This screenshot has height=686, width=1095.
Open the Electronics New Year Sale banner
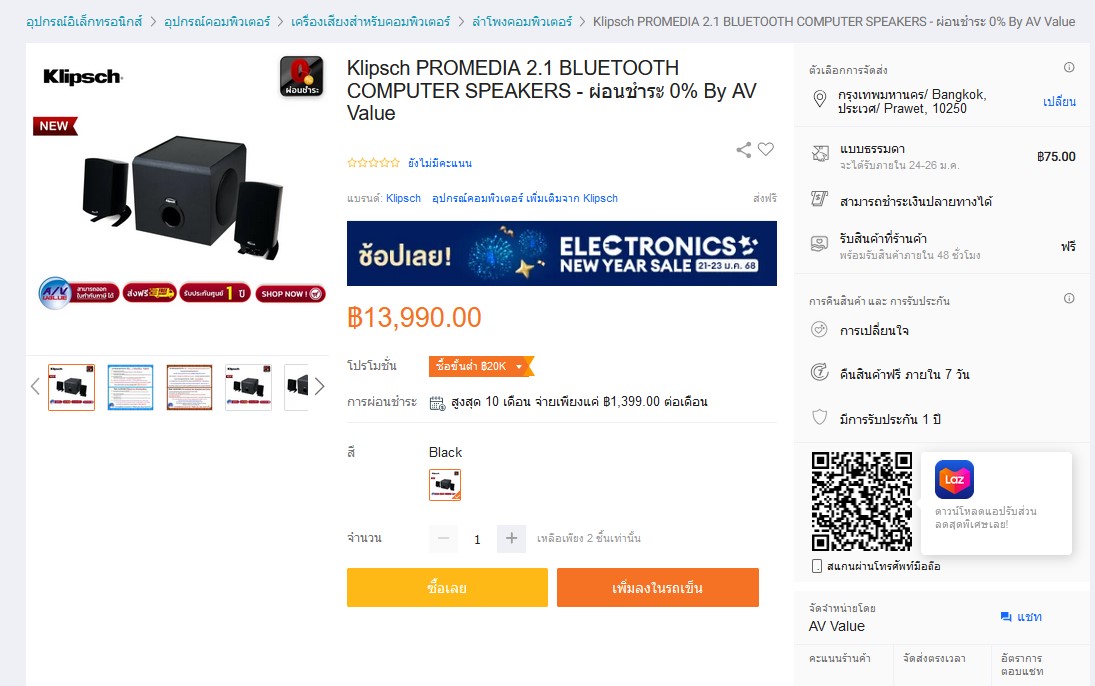[561, 254]
